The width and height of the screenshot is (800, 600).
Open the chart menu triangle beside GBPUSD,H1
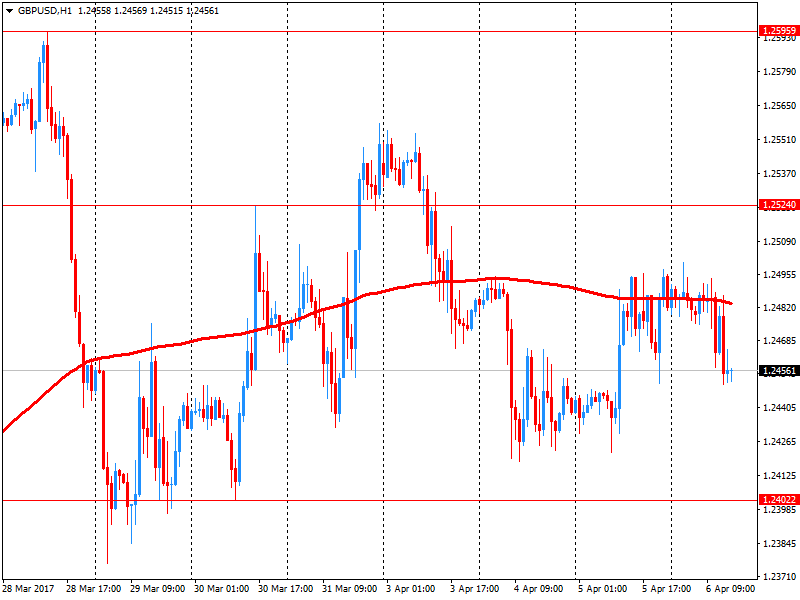[x=9, y=11]
